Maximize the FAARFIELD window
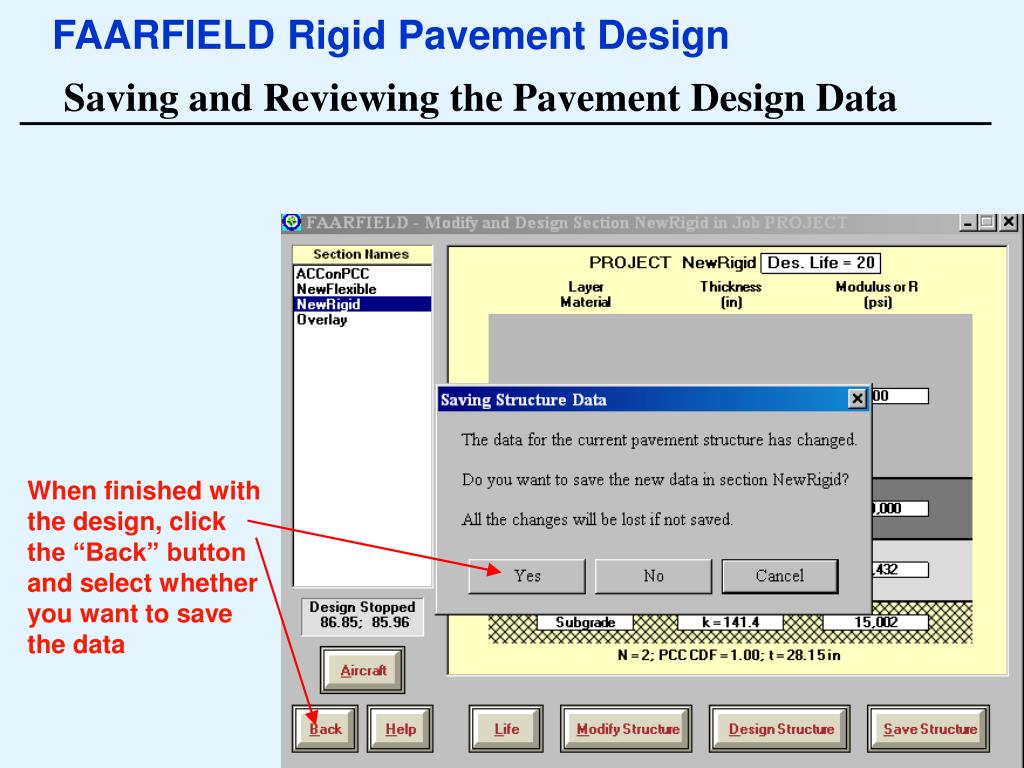The width and height of the screenshot is (1024, 768). point(987,223)
